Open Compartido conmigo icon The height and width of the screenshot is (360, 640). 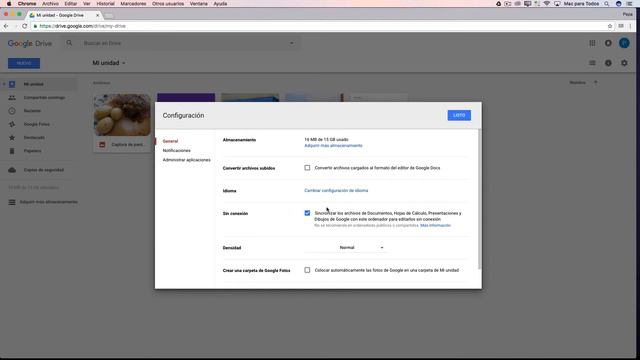pyautogui.click(x=12, y=98)
